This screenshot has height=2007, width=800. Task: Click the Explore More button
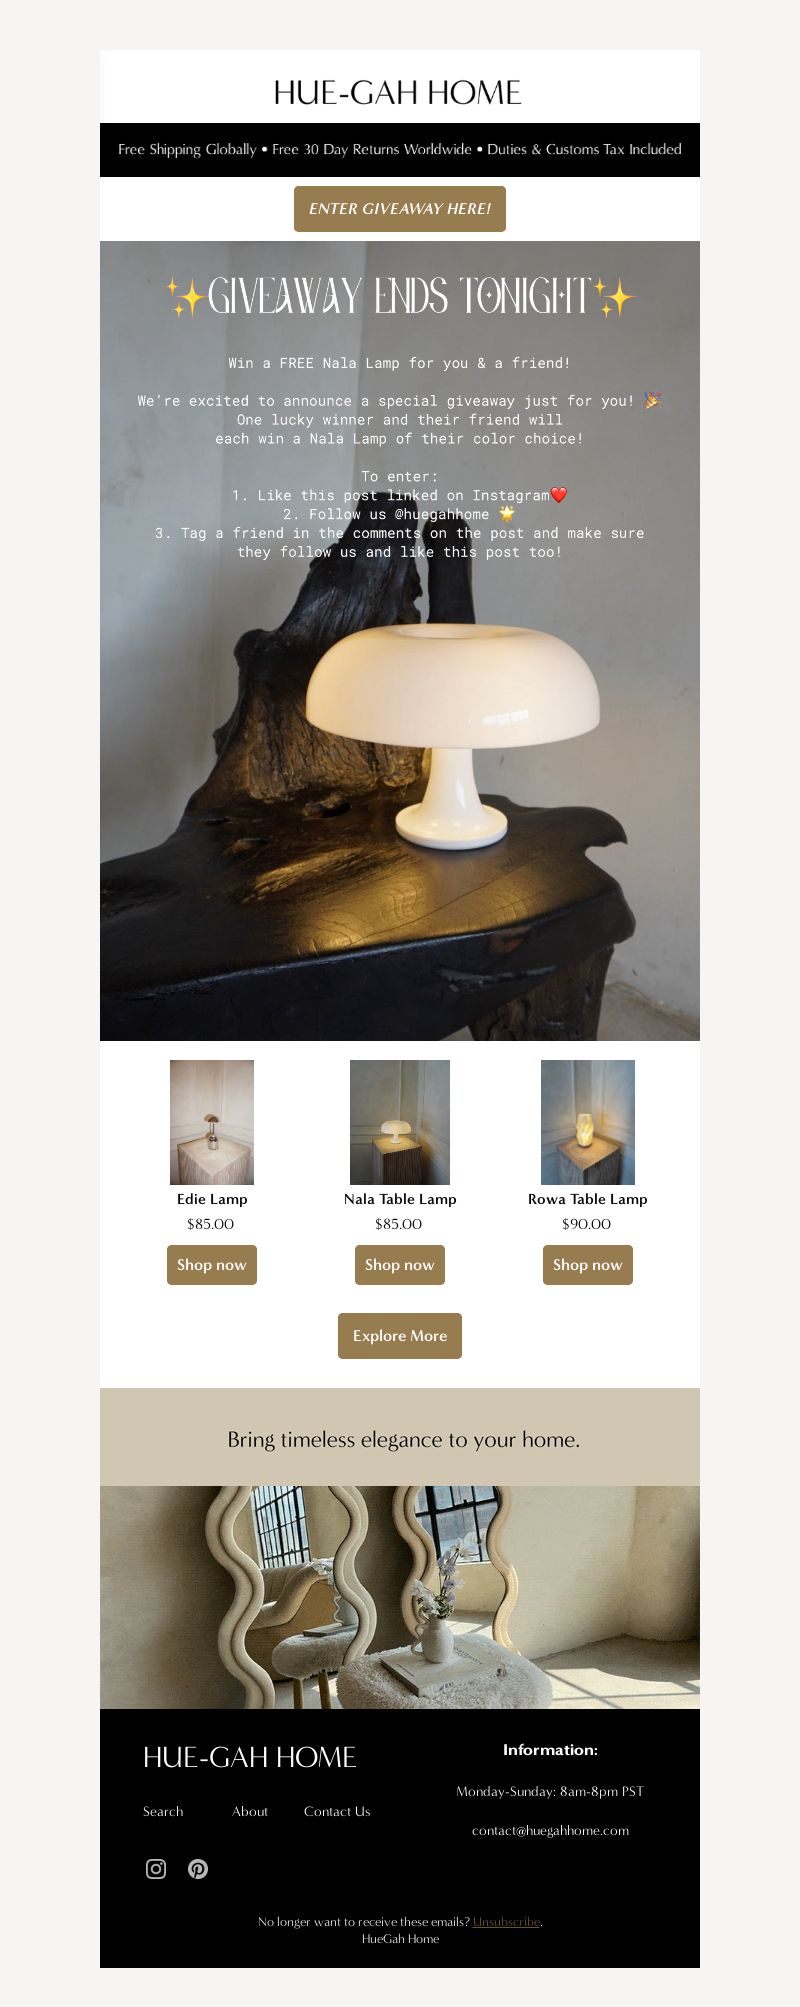click(x=400, y=1336)
